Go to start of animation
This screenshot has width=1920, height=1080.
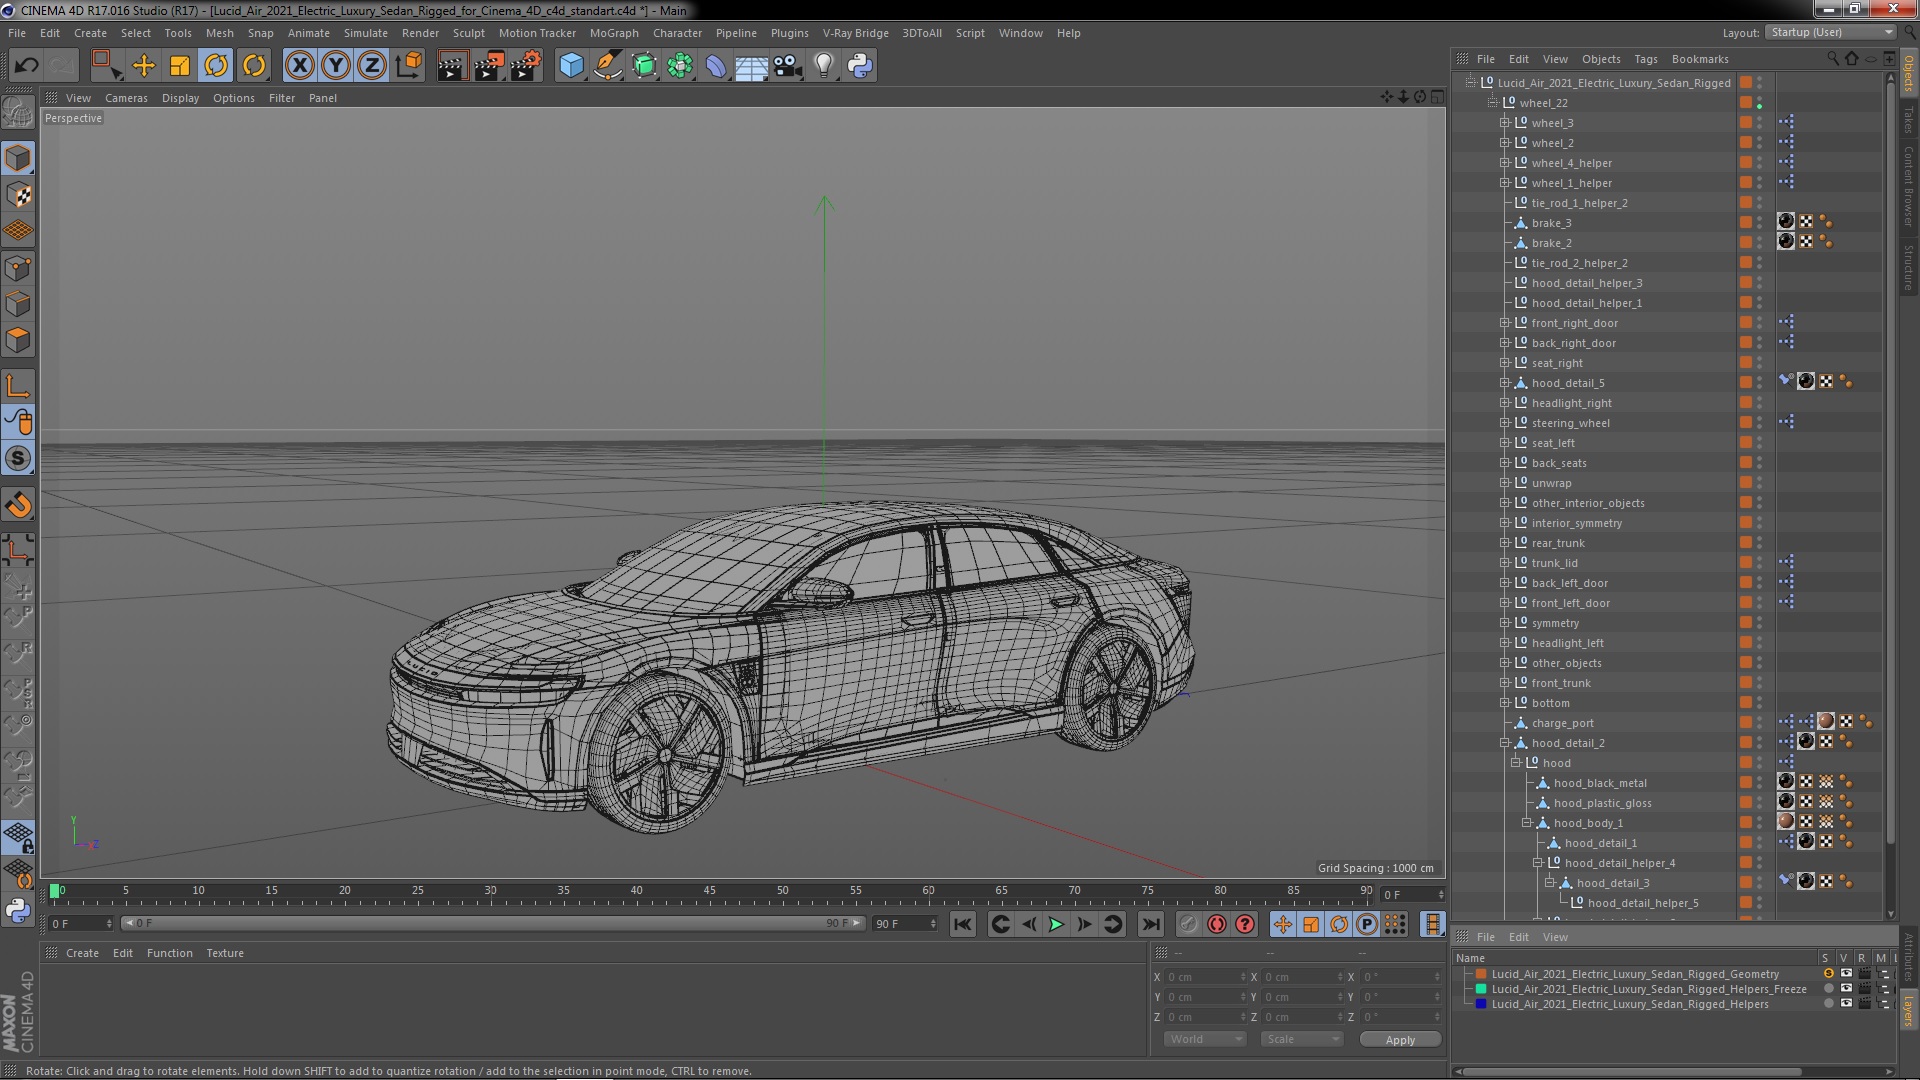tap(962, 925)
